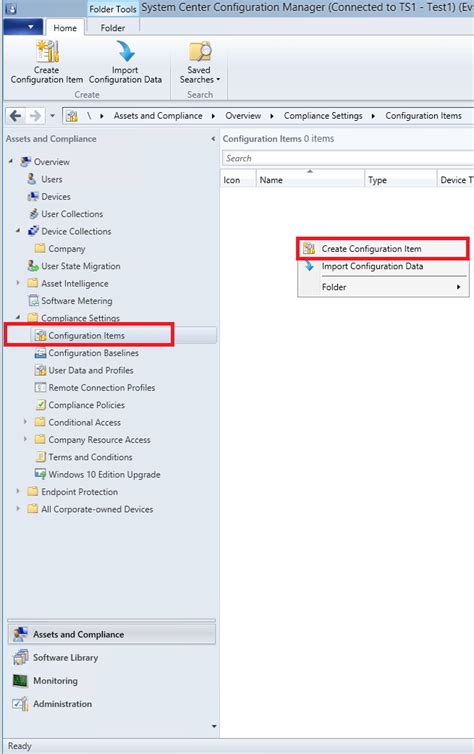
Task: Select Device Collections node icon
Action: [33, 231]
